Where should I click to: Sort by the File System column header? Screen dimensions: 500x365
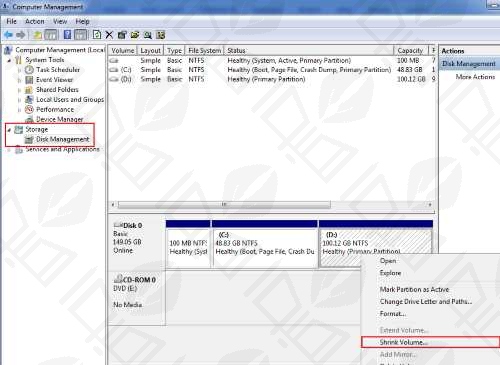[x=204, y=50]
